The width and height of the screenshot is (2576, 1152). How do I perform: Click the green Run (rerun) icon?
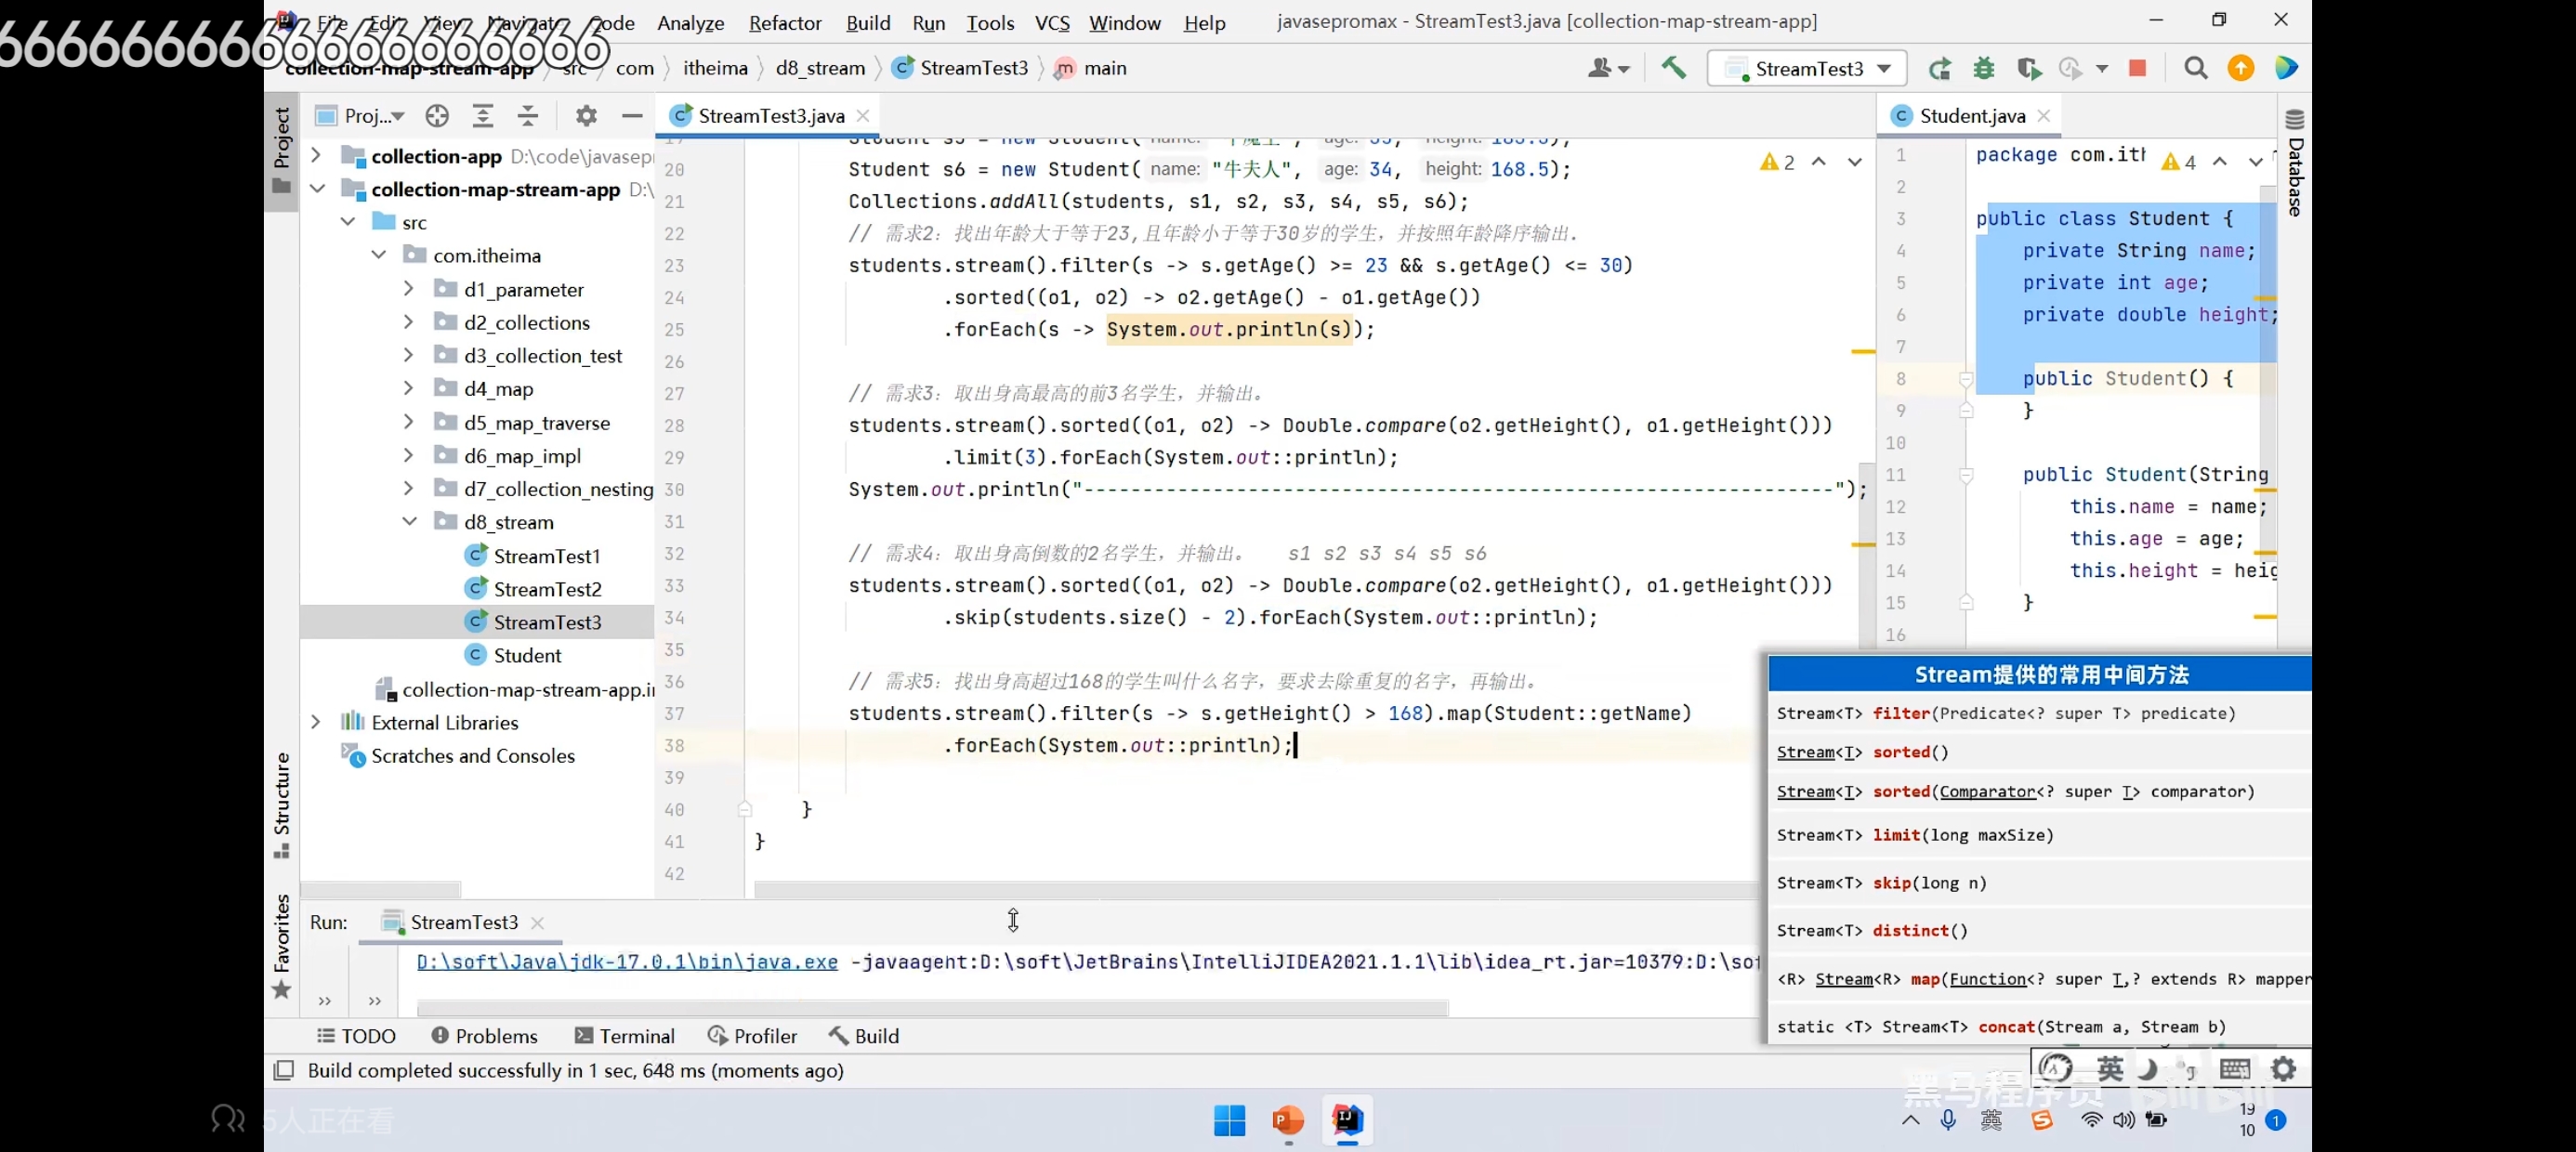pos(1940,68)
